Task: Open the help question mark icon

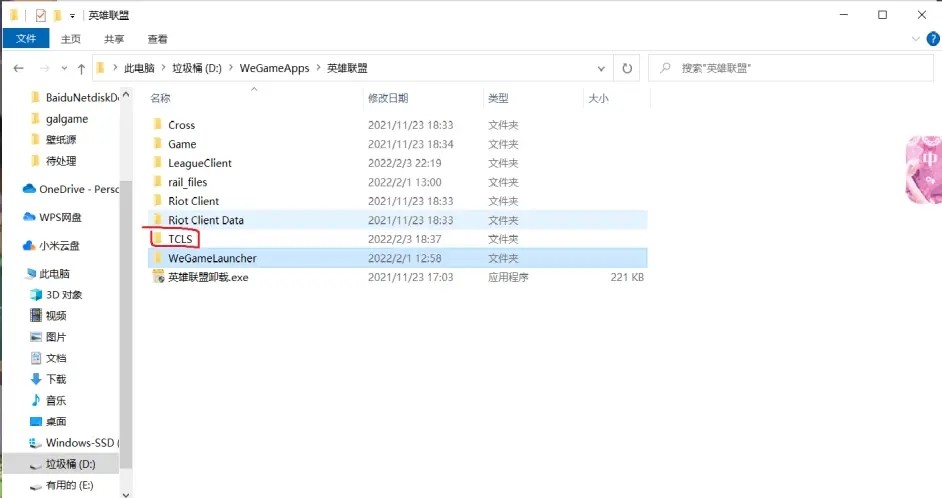Action: pyautogui.click(x=933, y=39)
